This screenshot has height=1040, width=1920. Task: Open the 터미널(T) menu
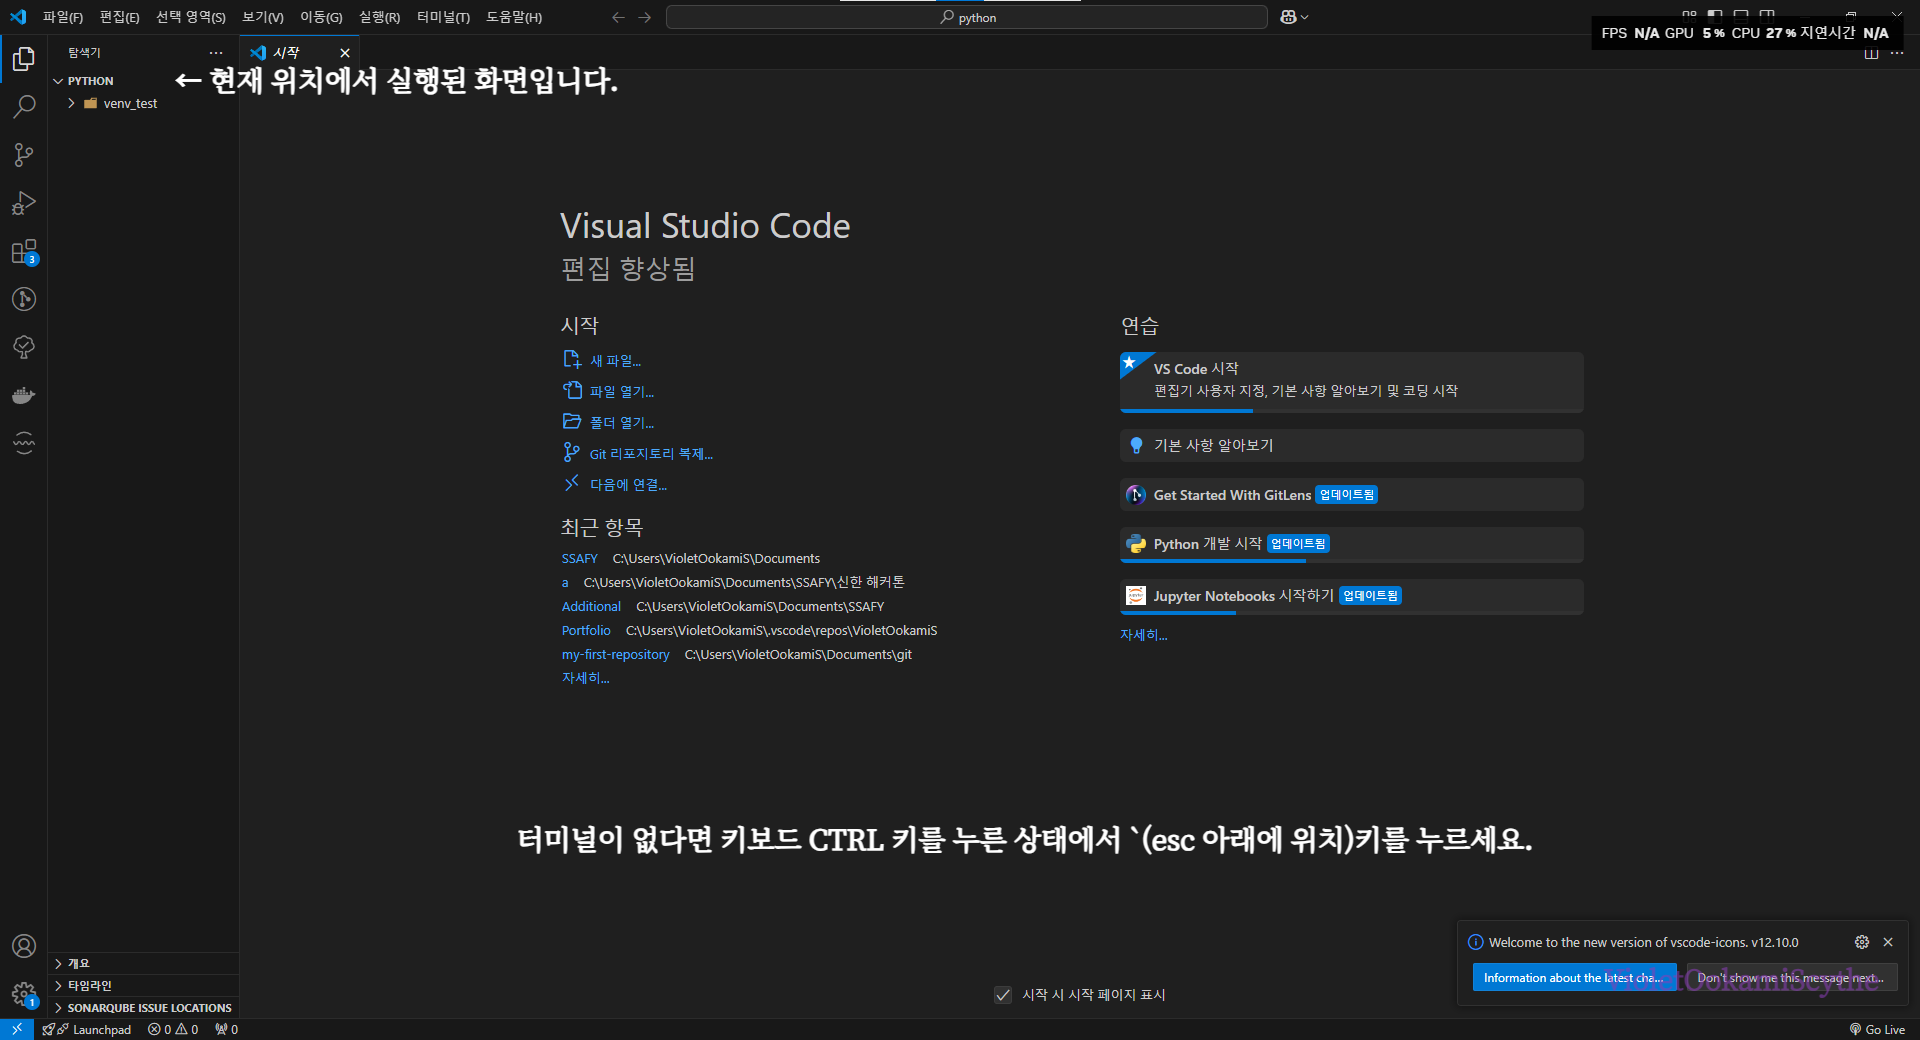[444, 17]
